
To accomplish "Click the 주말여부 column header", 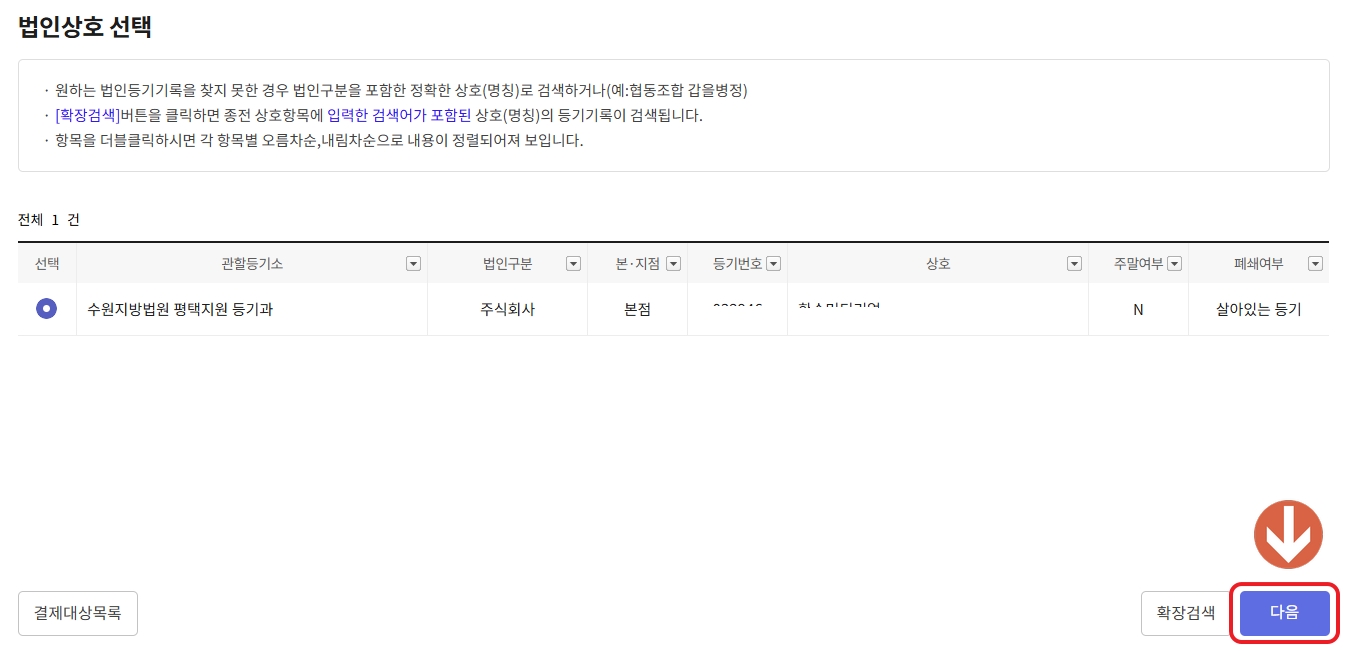I will (1140, 263).
